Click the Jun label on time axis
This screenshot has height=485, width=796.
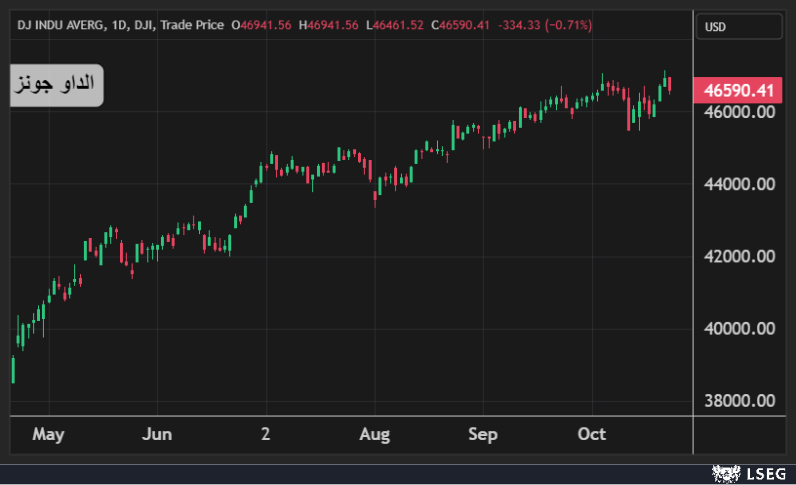click(157, 435)
